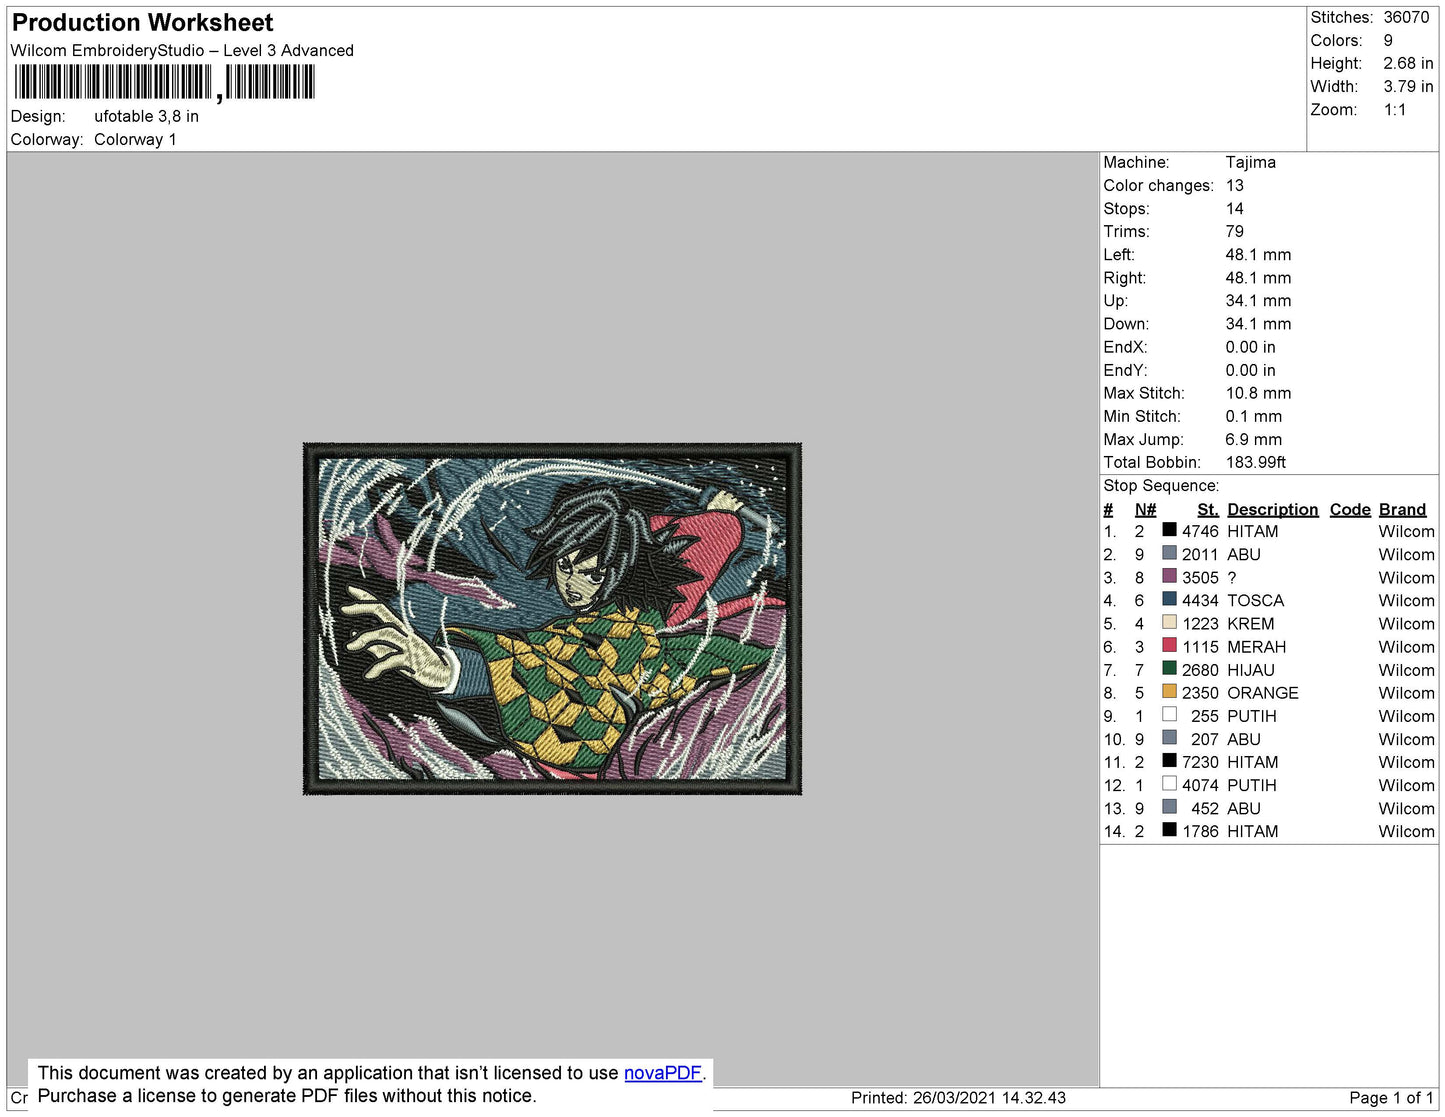This screenshot has height=1117, width=1445.
Task: Click the black swatch for 4746 HITAM
Action: pos(1169,530)
